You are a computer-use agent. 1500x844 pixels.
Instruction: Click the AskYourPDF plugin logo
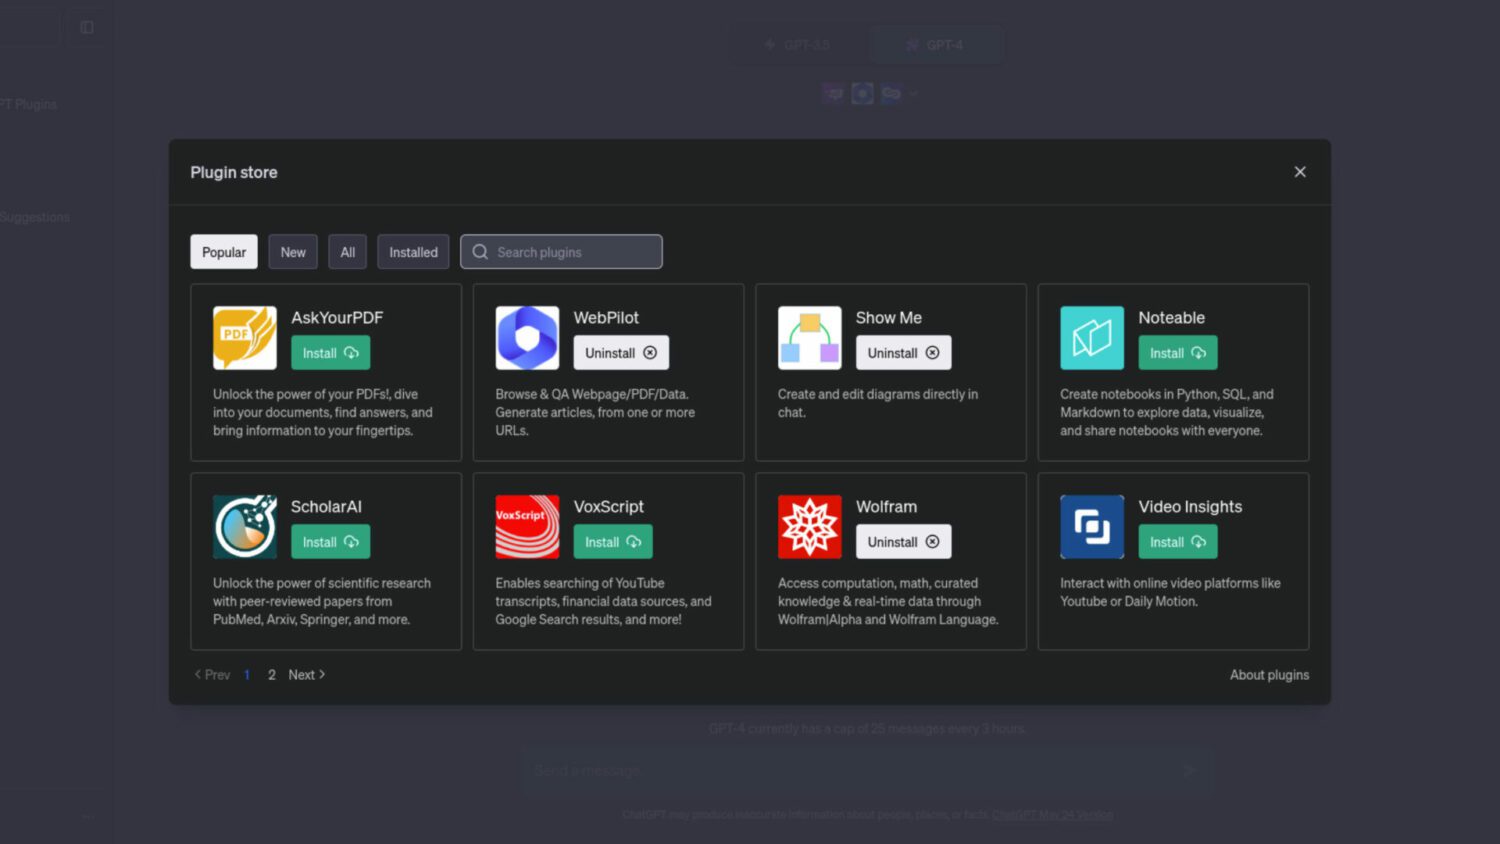(x=245, y=338)
